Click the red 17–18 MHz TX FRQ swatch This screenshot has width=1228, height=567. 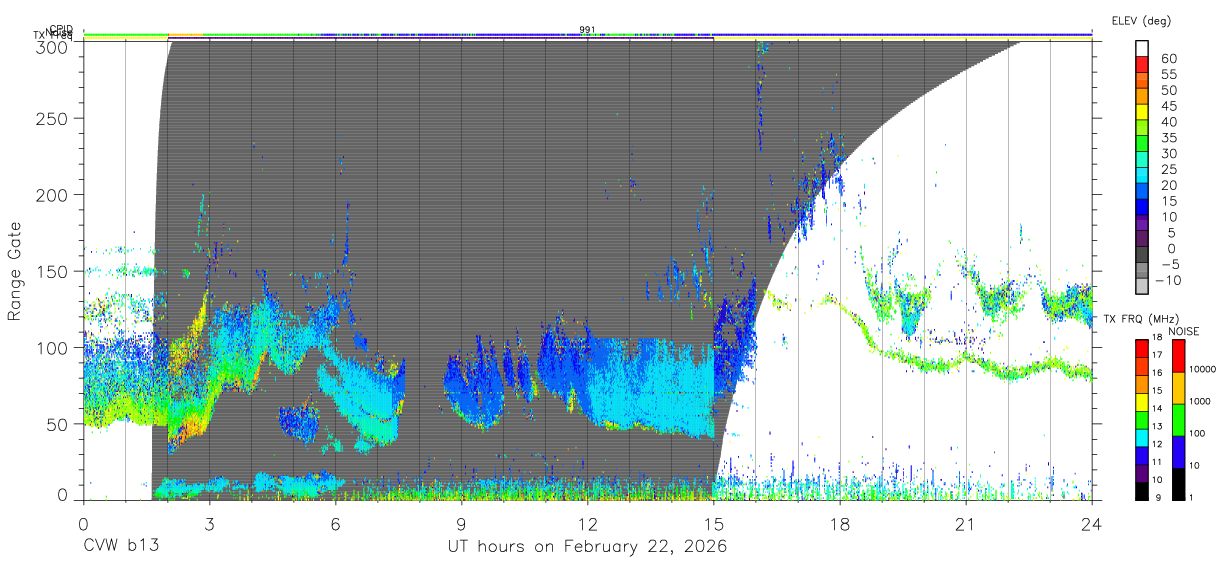[1142, 348]
